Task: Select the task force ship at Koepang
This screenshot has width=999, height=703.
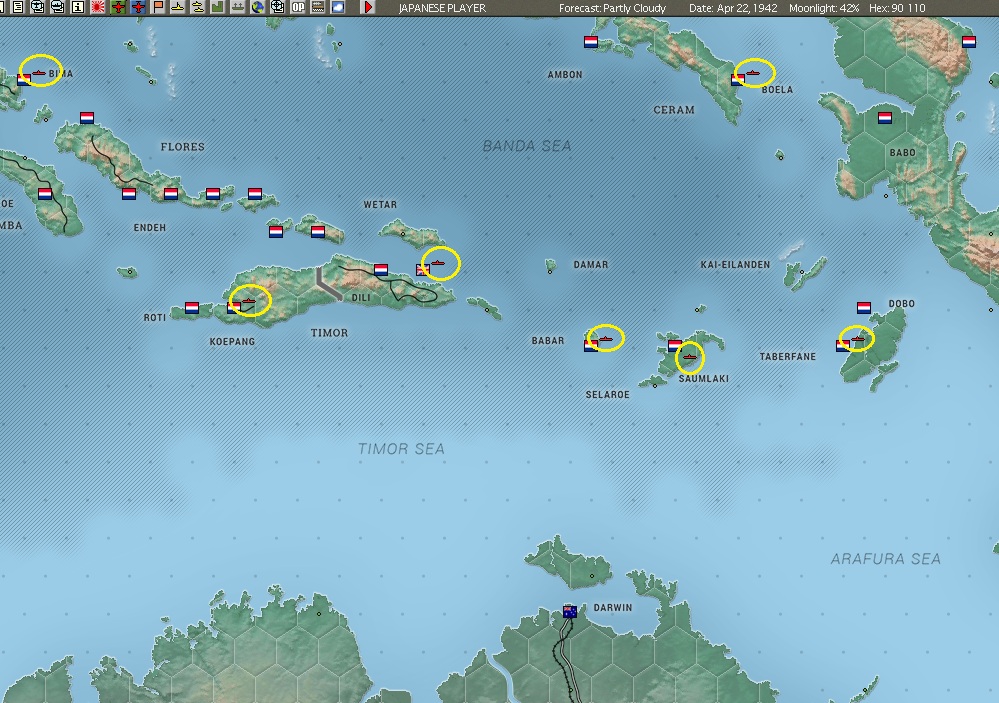Action: [x=248, y=301]
